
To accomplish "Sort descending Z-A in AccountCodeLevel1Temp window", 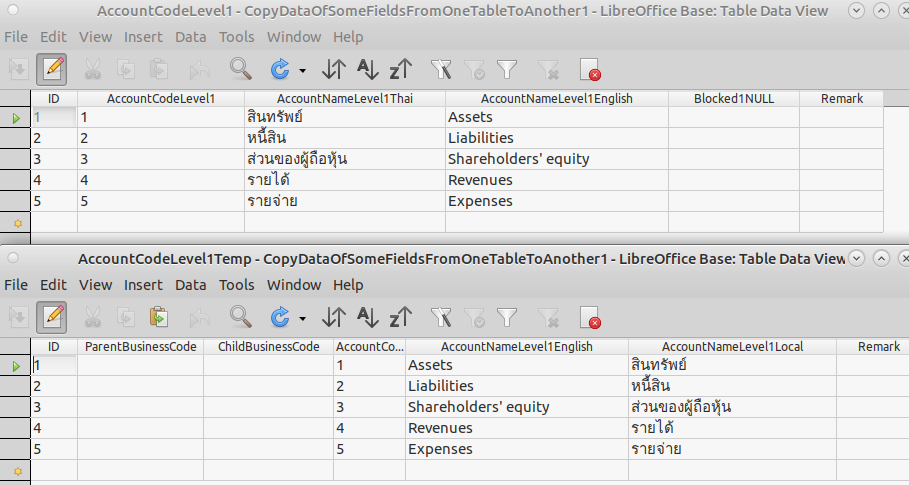I will (401, 318).
